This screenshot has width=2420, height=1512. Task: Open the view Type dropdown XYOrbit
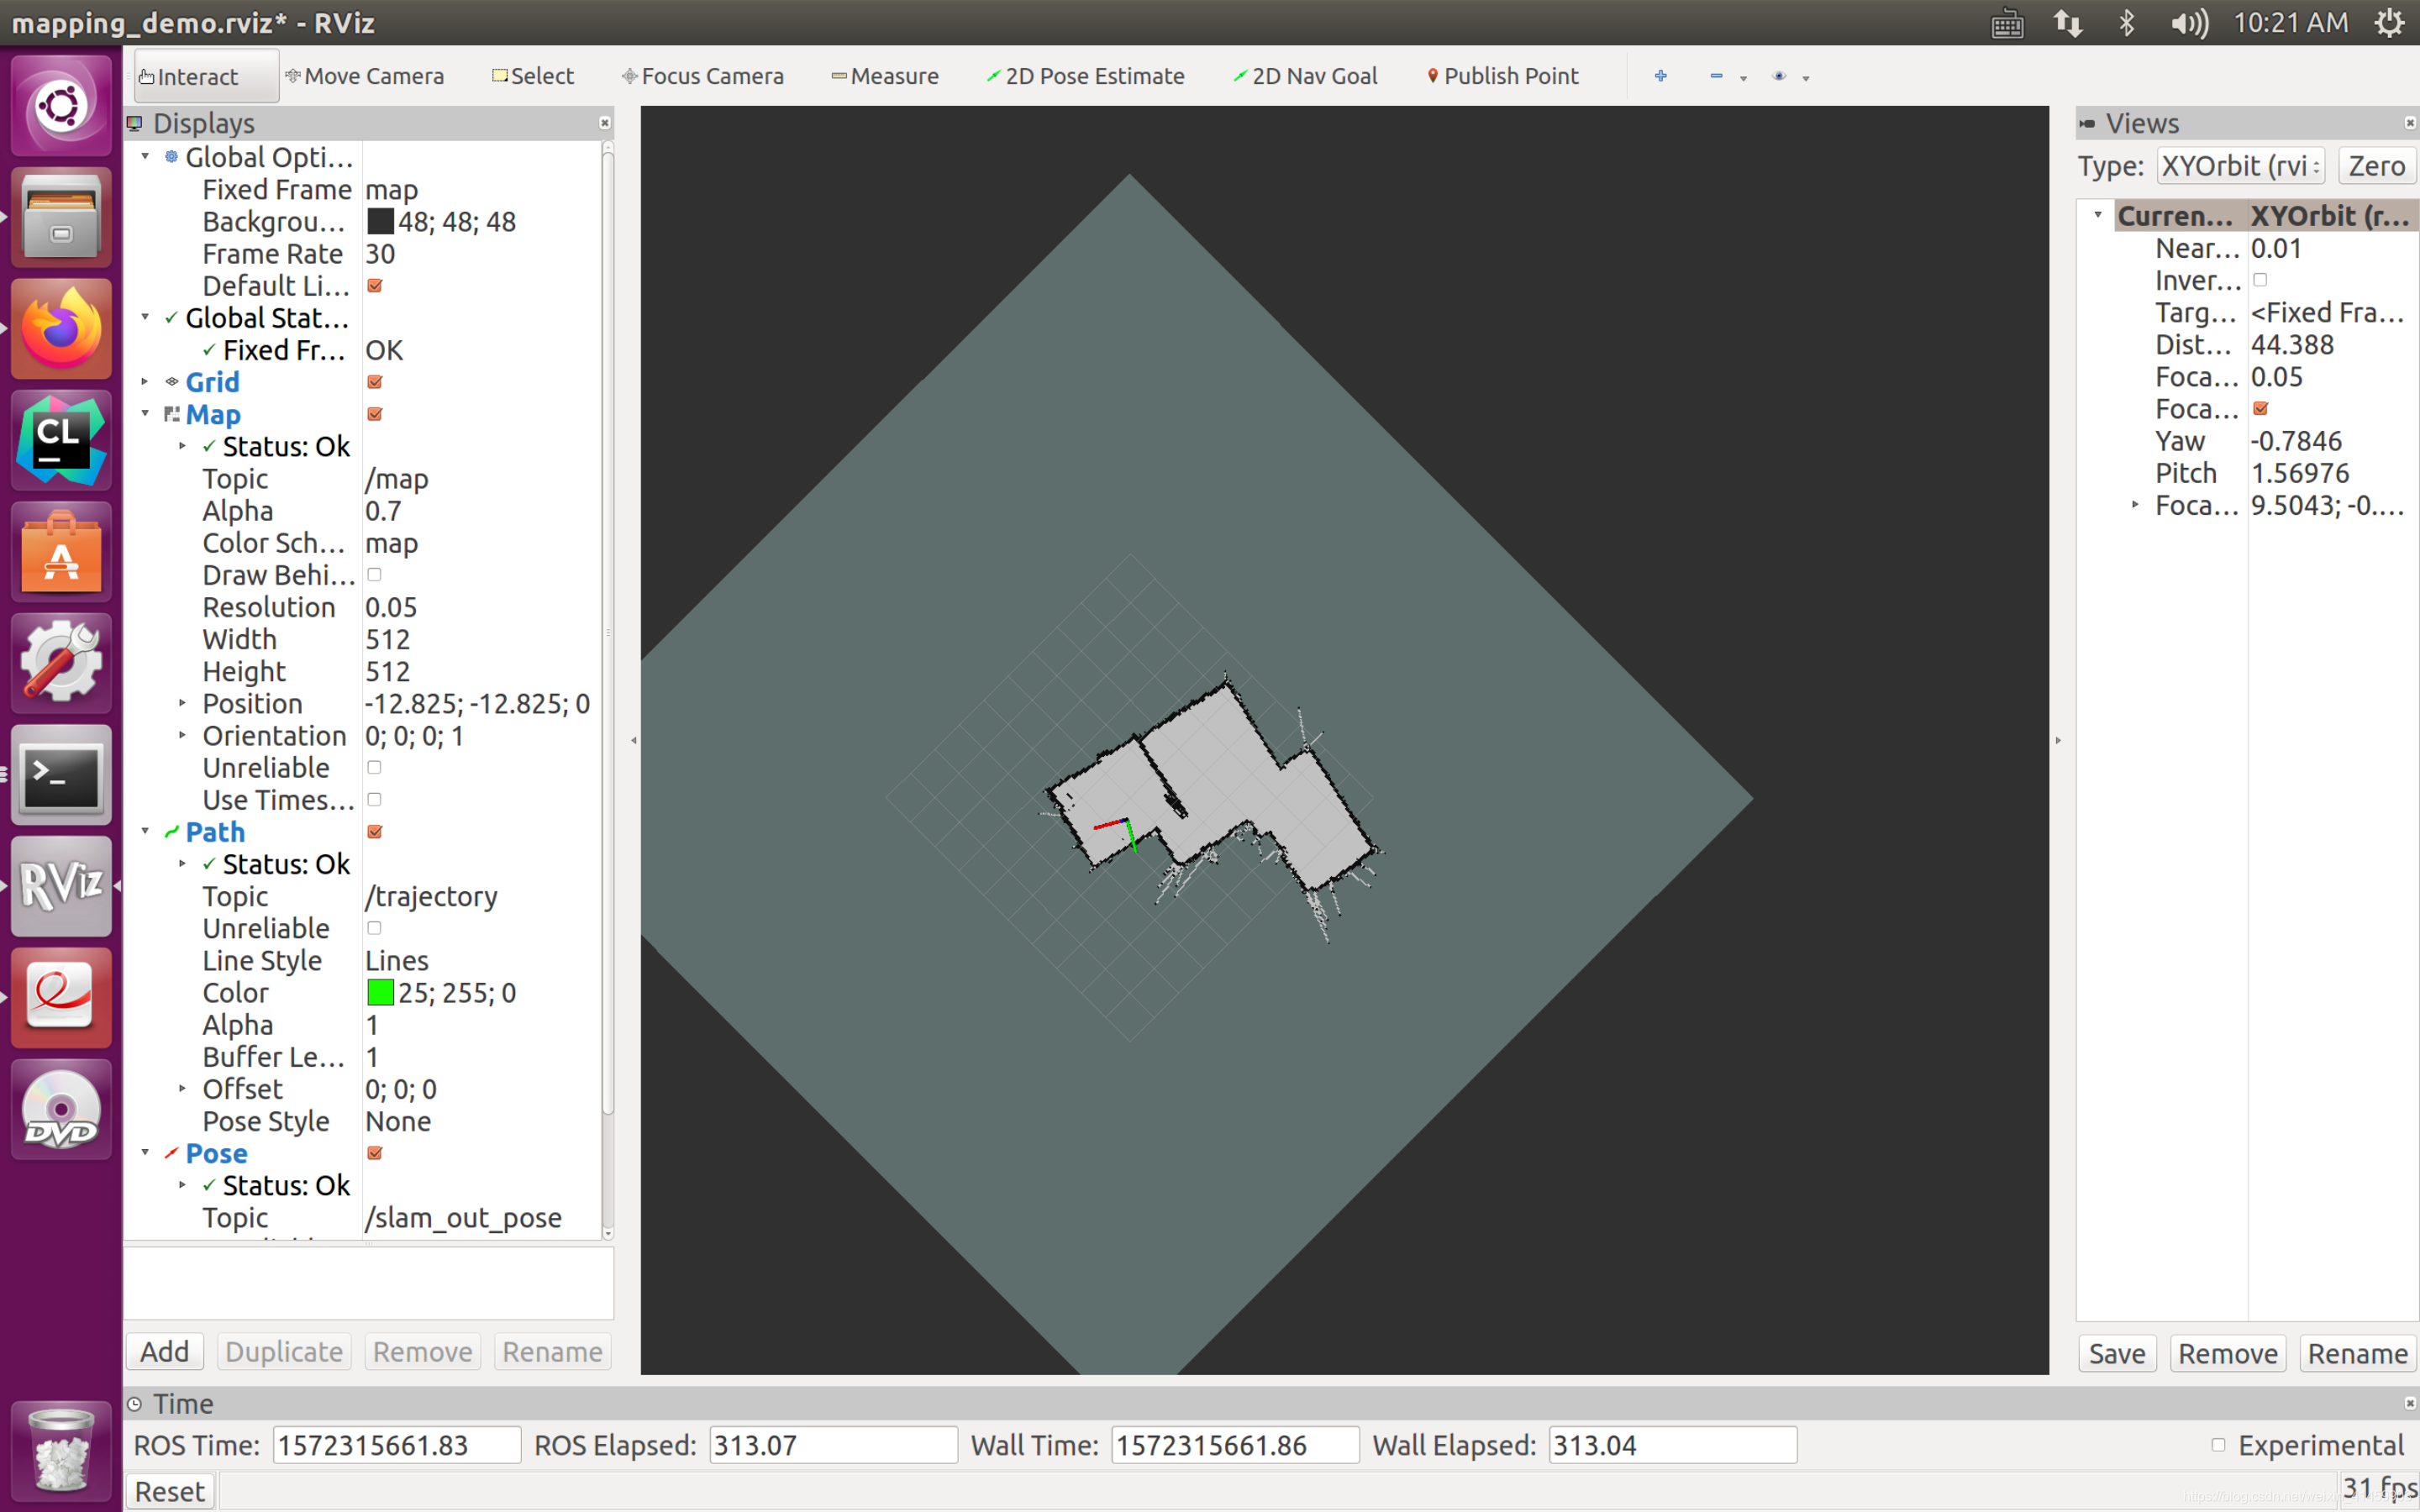(2240, 166)
